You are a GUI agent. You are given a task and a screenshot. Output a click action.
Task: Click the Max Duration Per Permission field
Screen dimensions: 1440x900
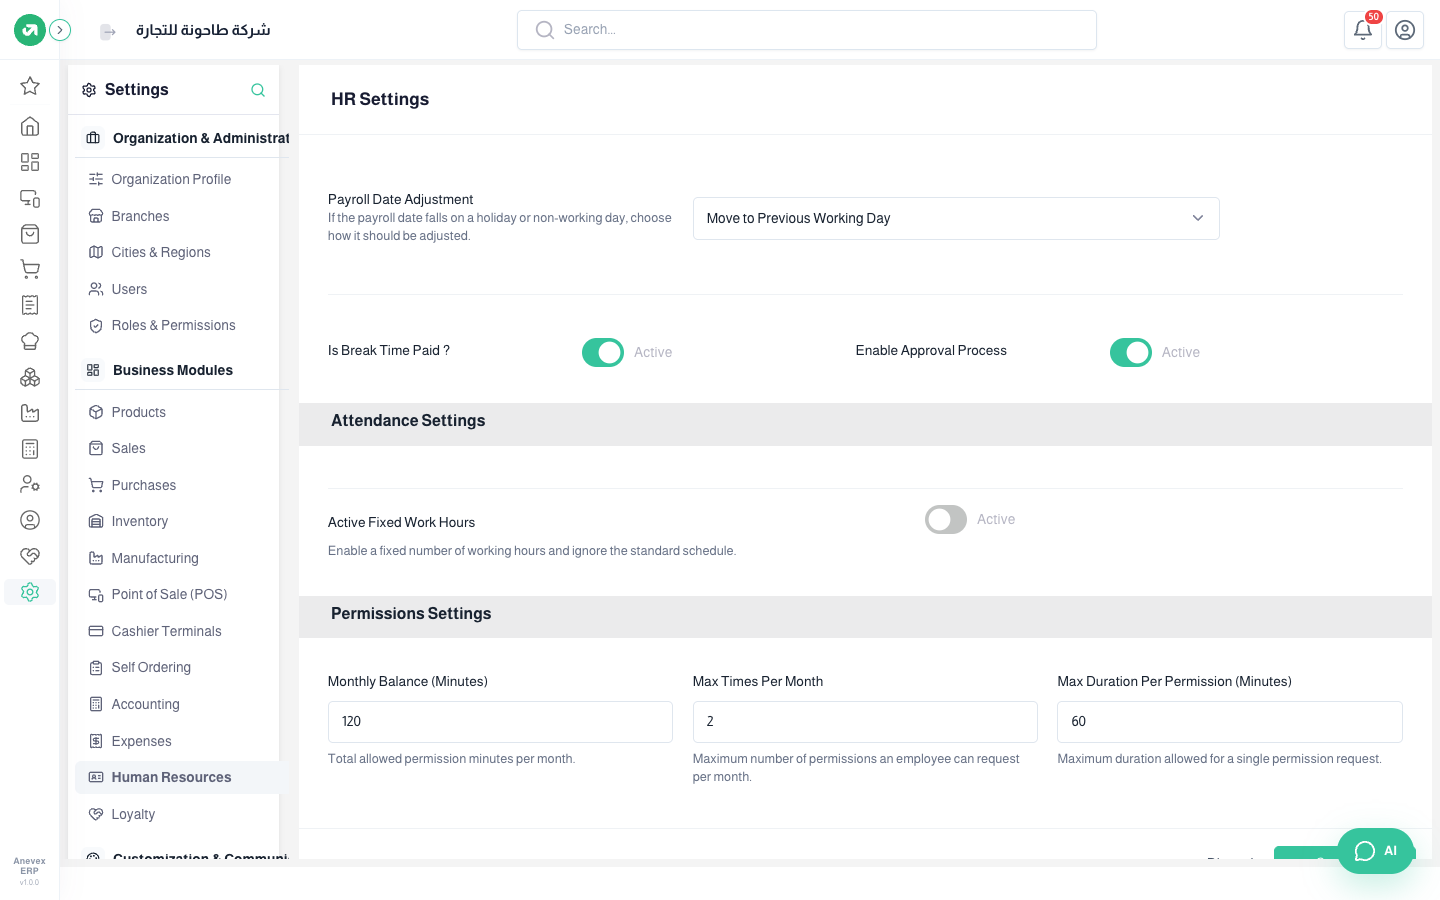coord(1230,722)
